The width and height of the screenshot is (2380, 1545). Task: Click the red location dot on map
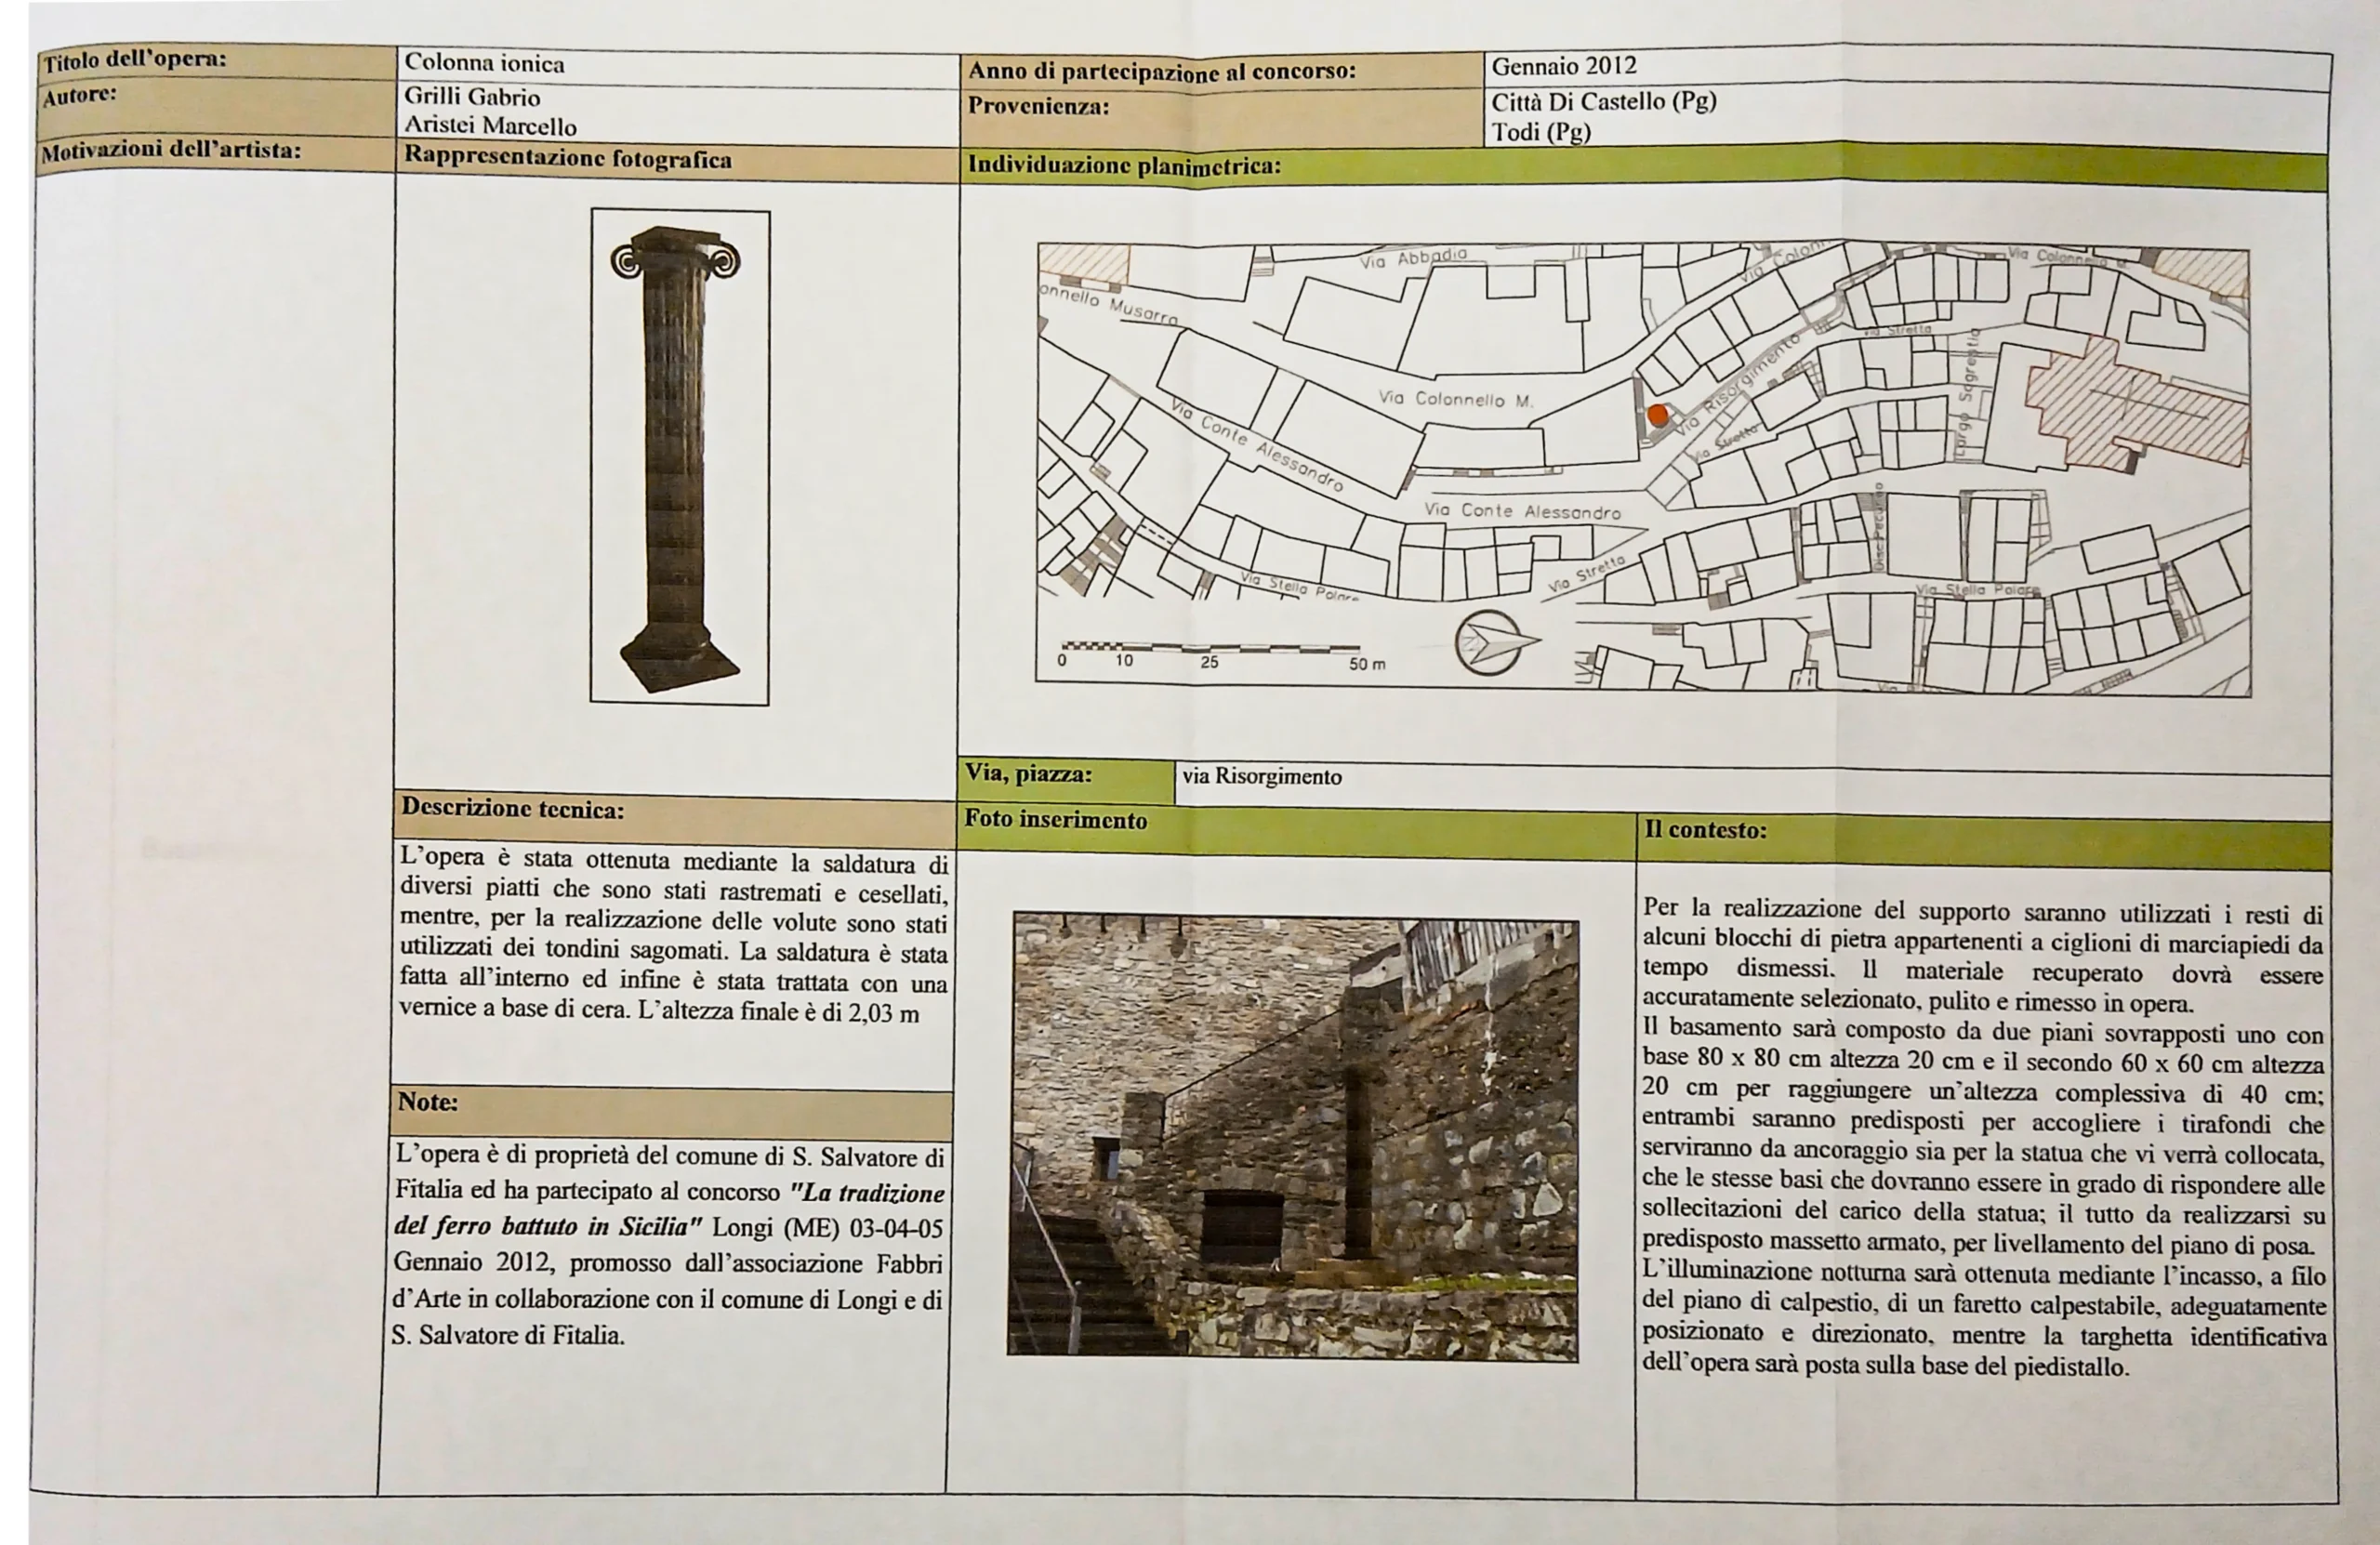tap(1658, 415)
